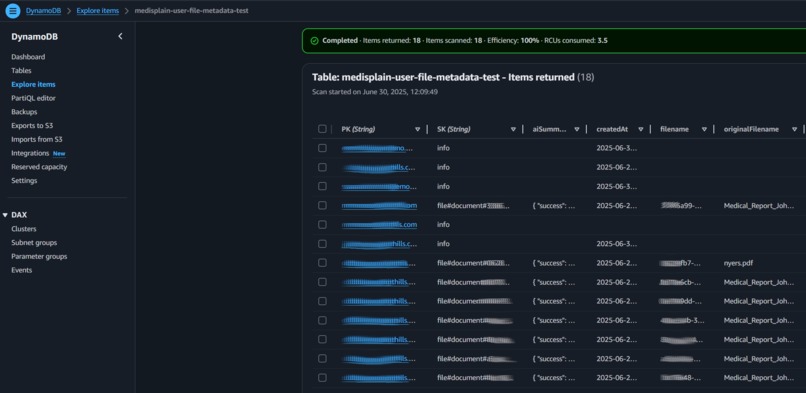The width and height of the screenshot is (806, 393).
Task: Open DAX Subnet groups page
Action: pyautogui.click(x=34, y=242)
